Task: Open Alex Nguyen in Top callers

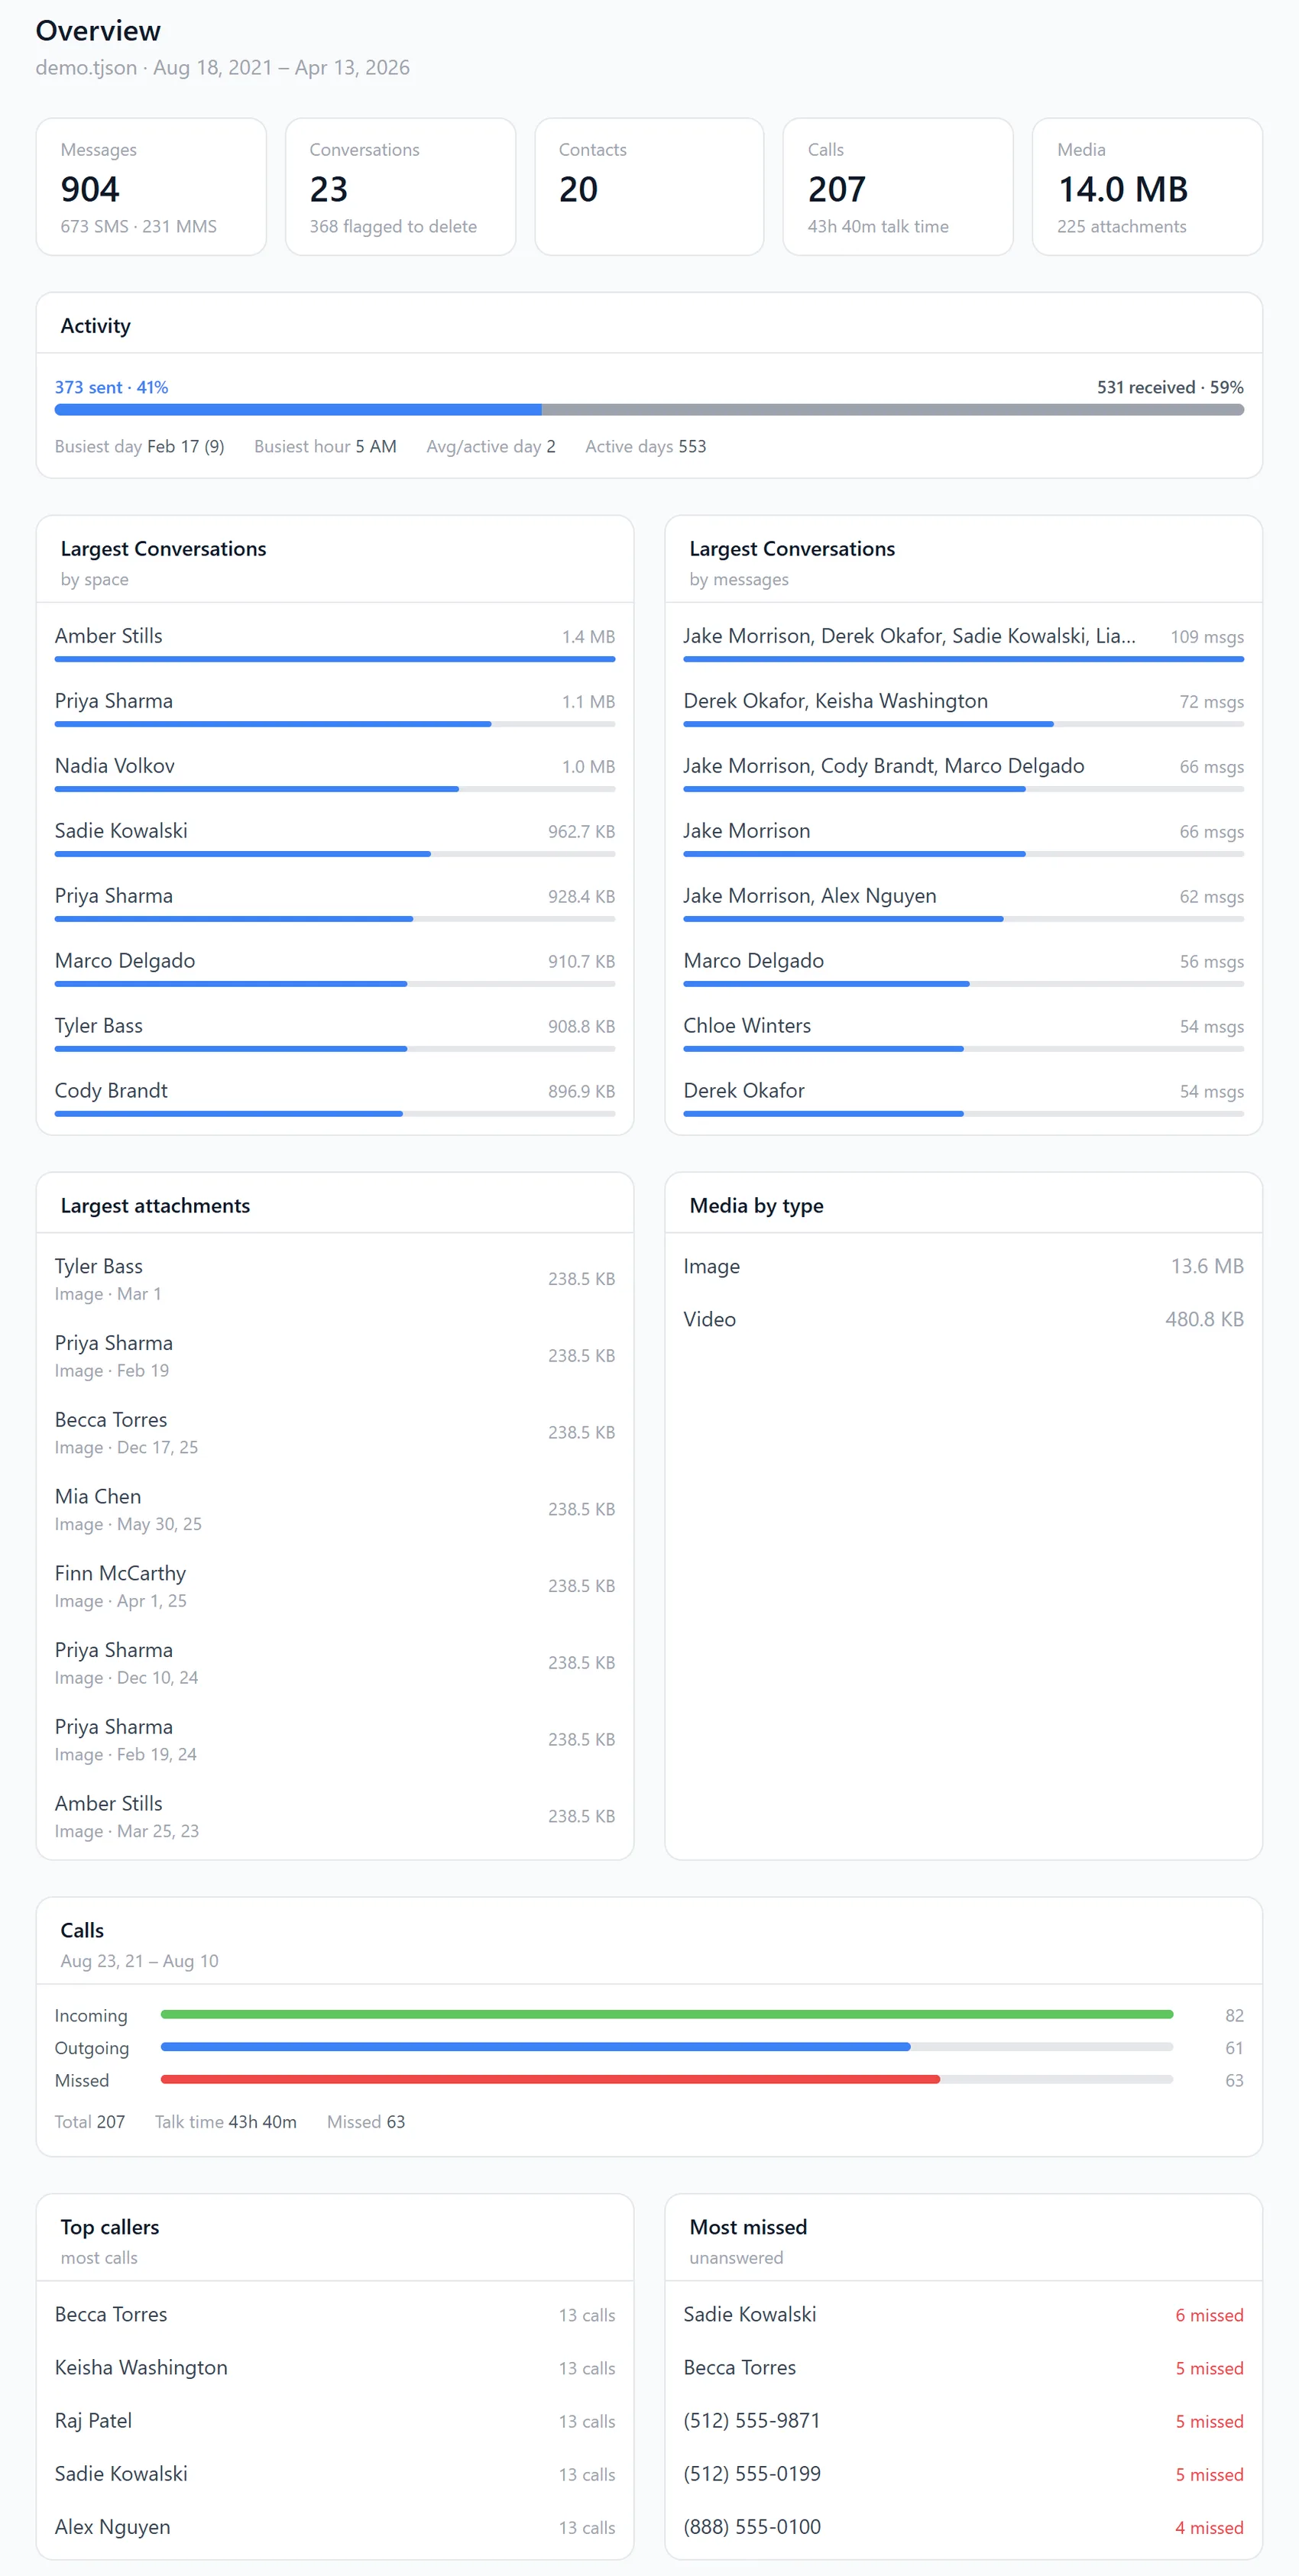Action: point(335,2526)
